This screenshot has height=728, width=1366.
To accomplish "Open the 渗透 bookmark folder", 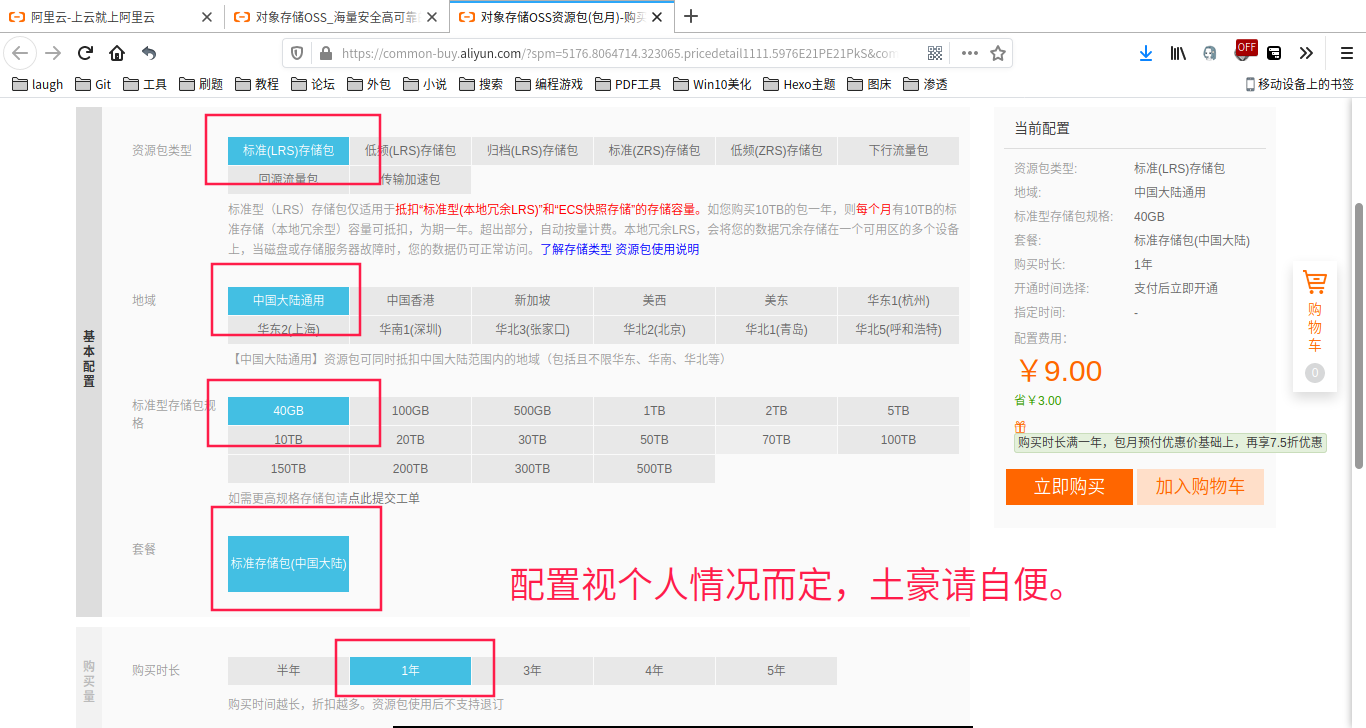I will tap(925, 84).
